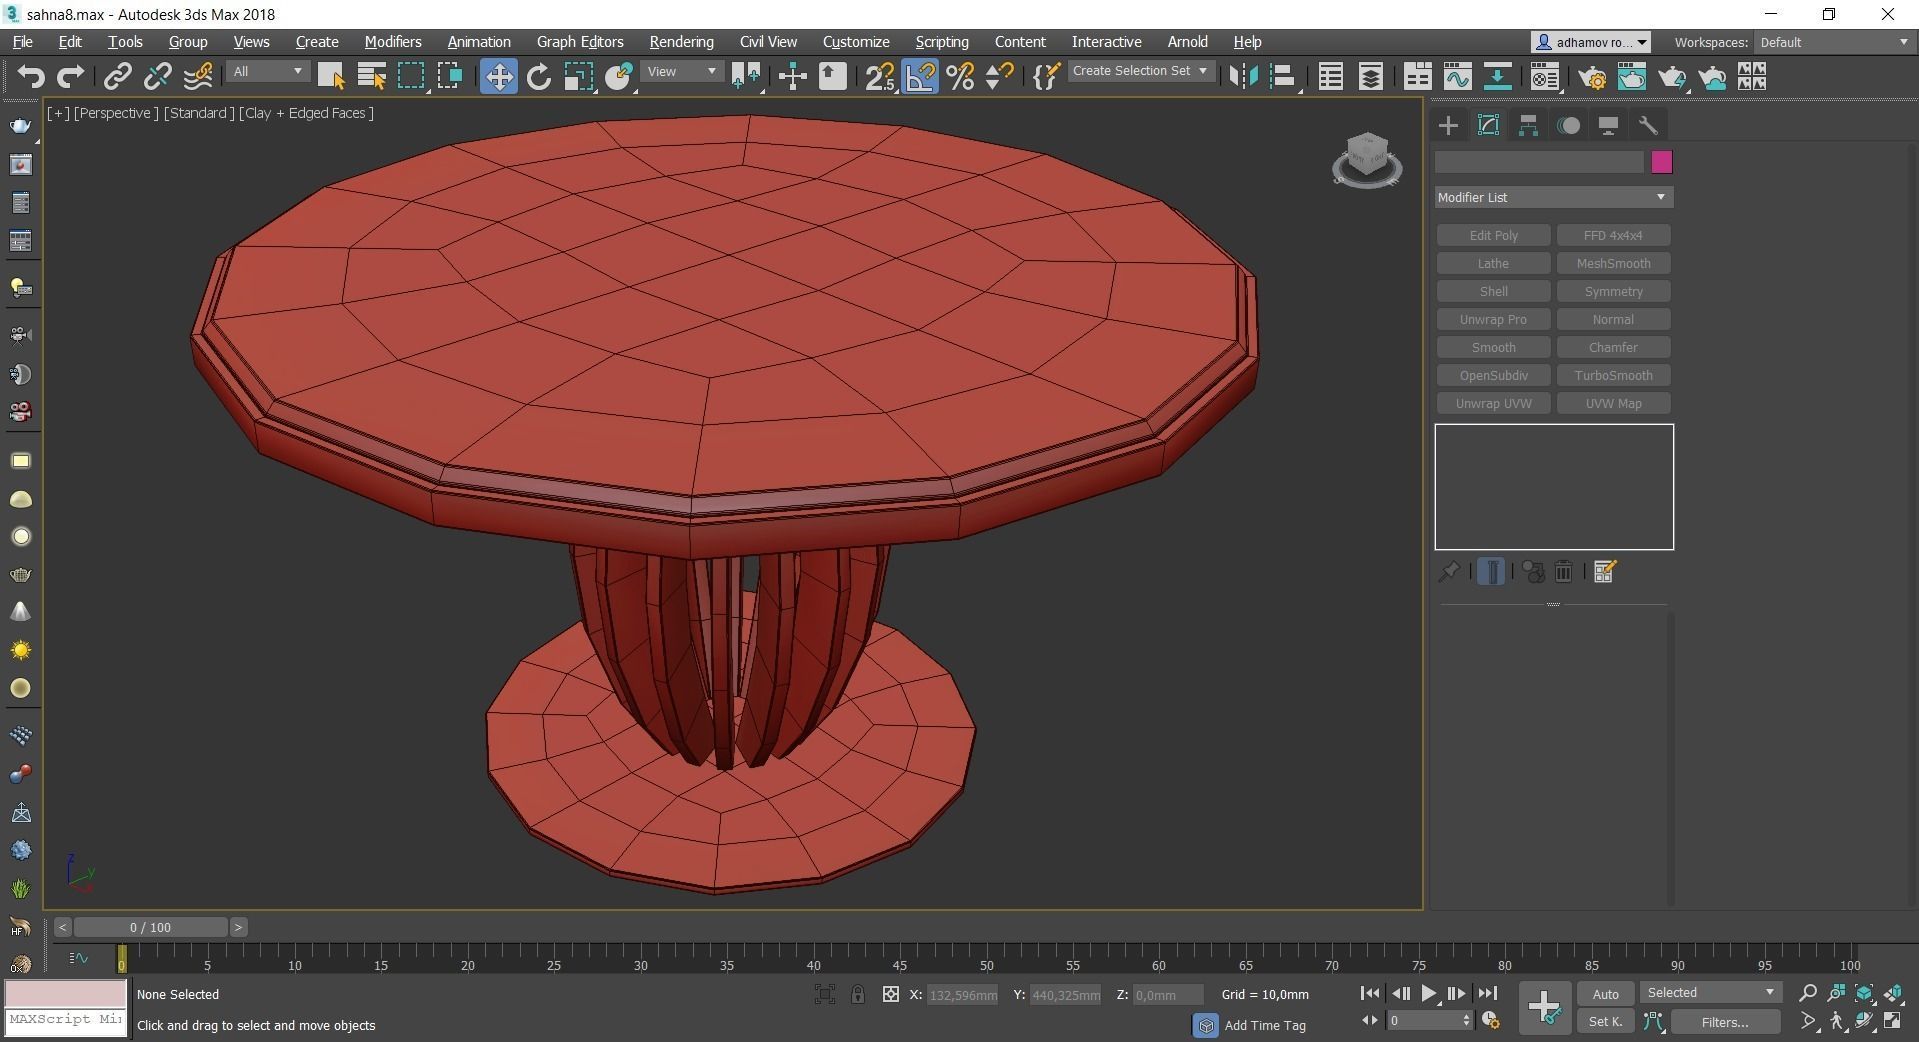Open the File menu
This screenshot has height=1042, width=1919.
22,42
